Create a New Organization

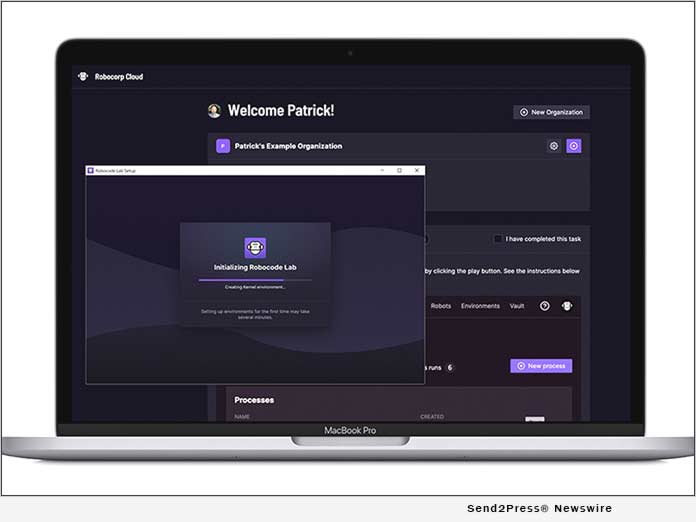[x=551, y=112]
